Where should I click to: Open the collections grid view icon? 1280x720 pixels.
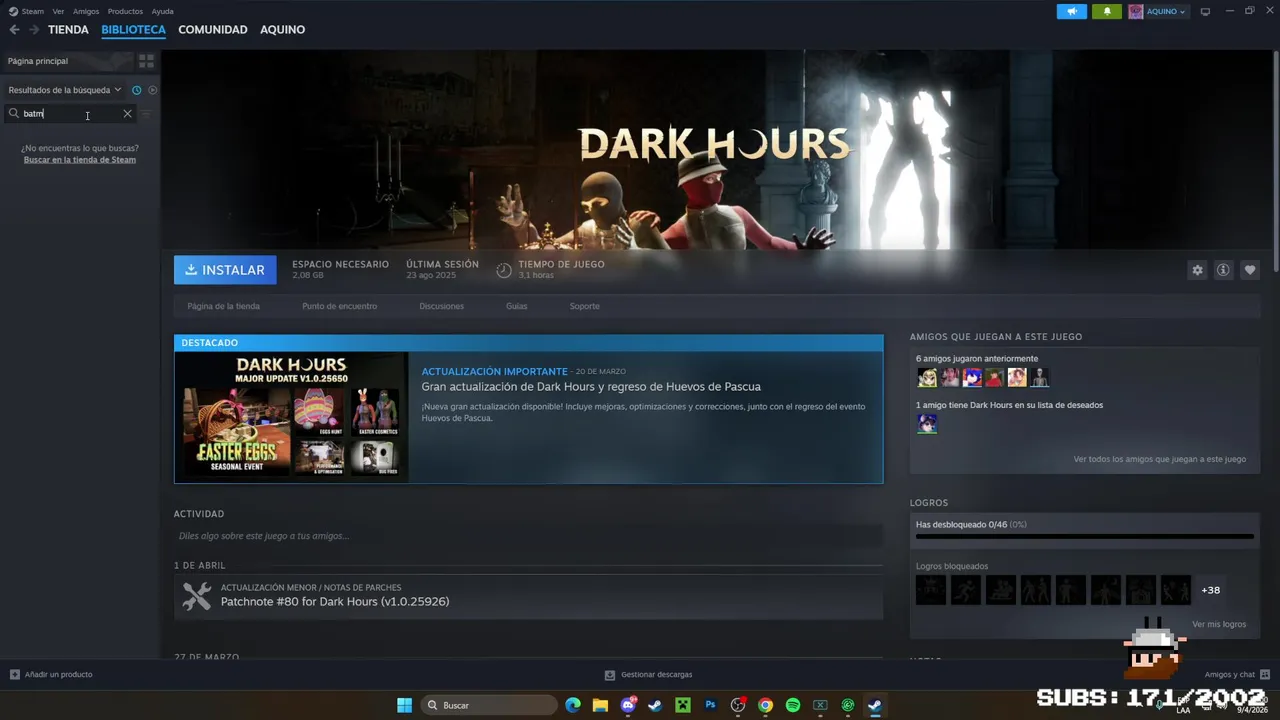(146, 61)
